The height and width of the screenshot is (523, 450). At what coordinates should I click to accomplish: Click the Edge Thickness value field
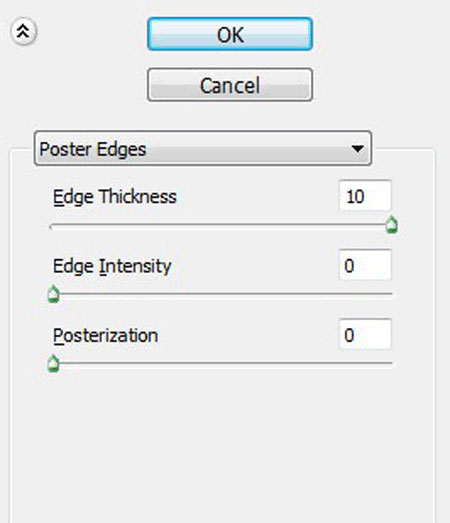(365, 196)
